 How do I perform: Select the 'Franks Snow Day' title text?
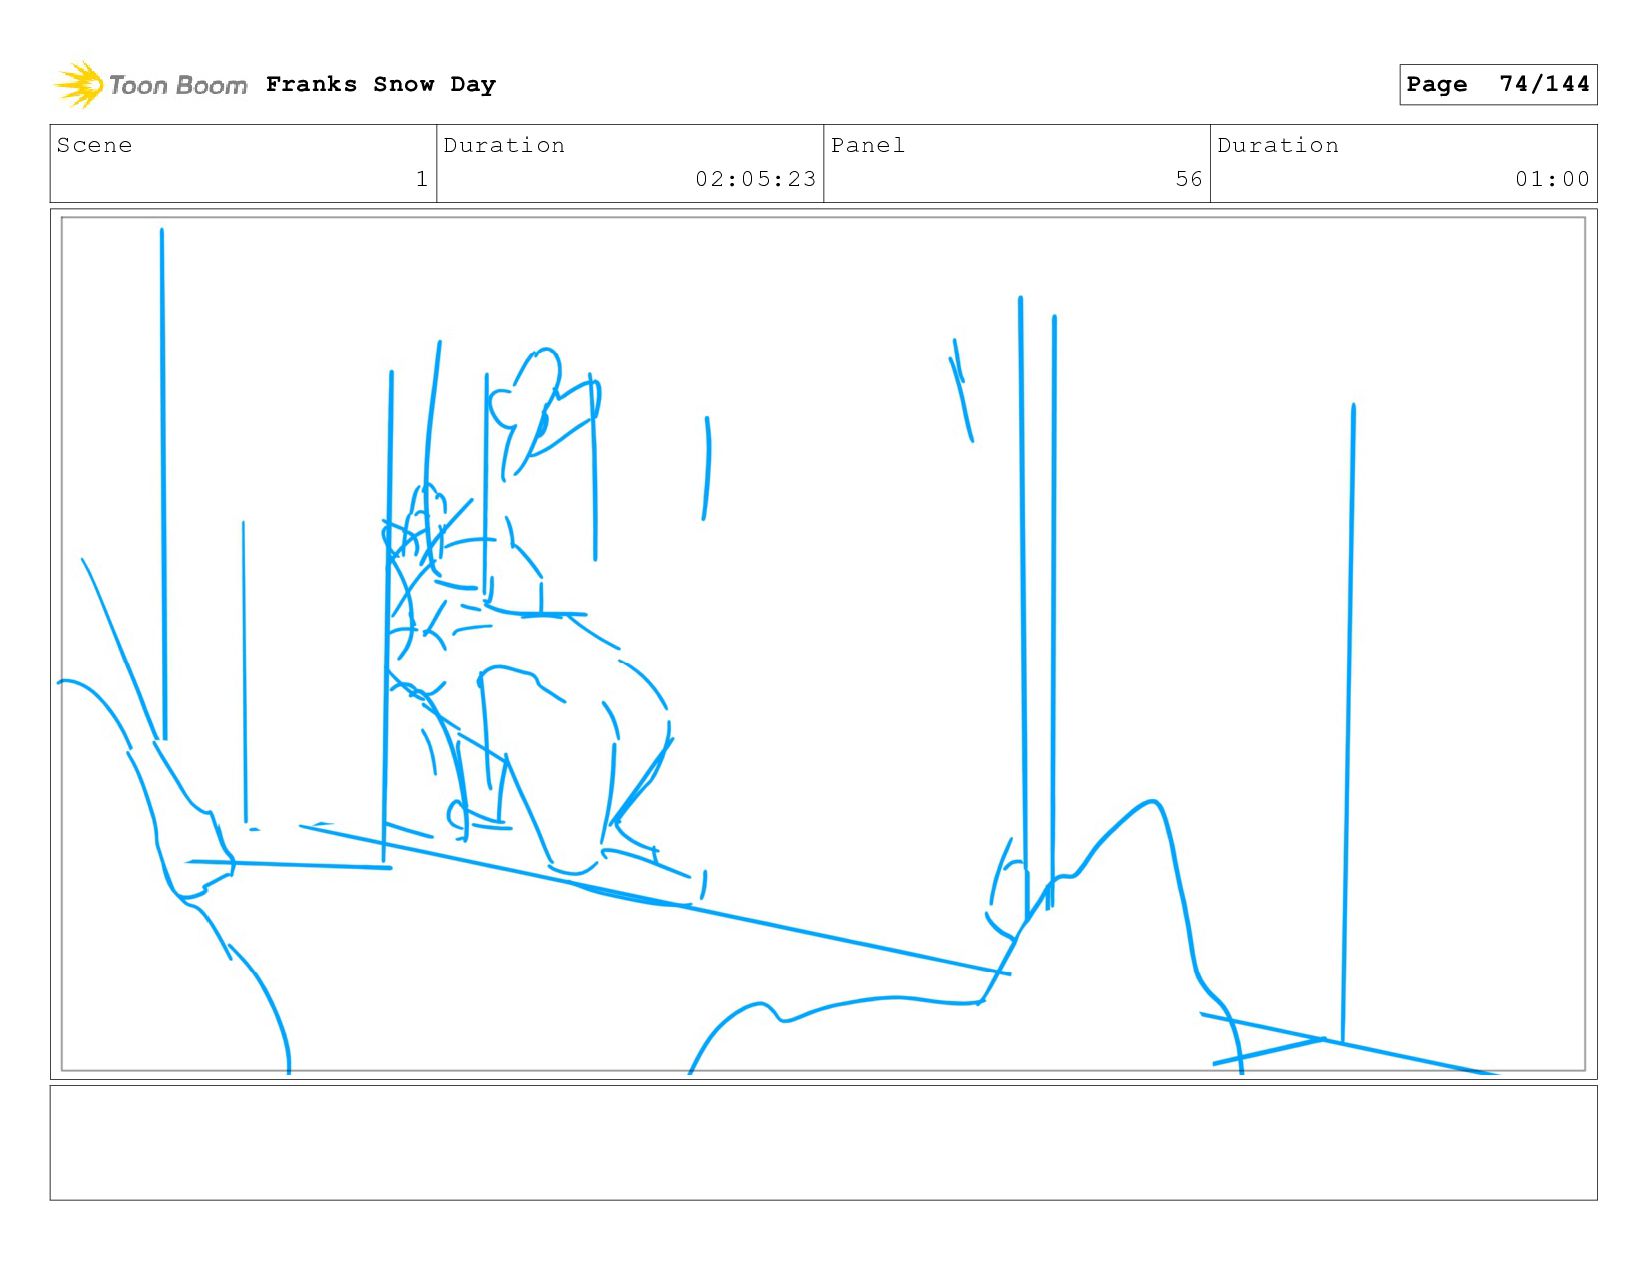(x=381, y=84)
